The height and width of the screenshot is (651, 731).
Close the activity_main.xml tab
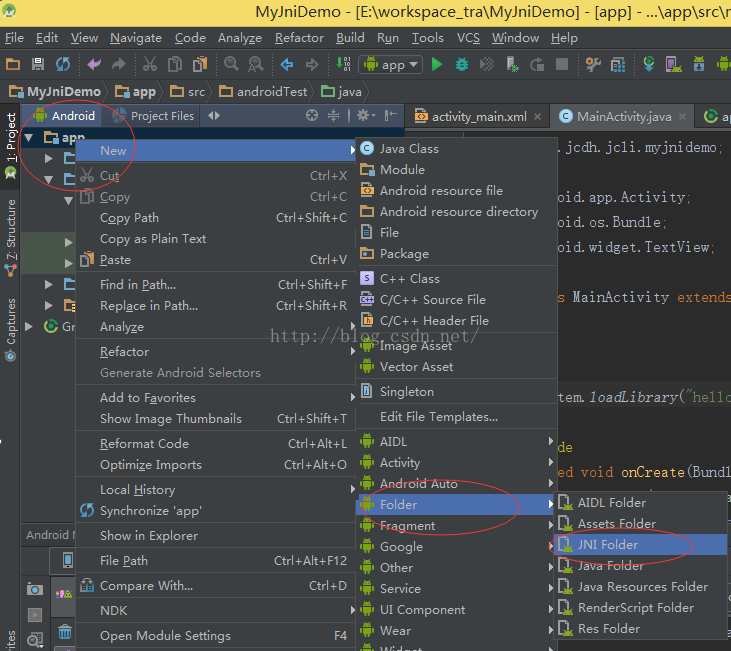coord(538,117)
